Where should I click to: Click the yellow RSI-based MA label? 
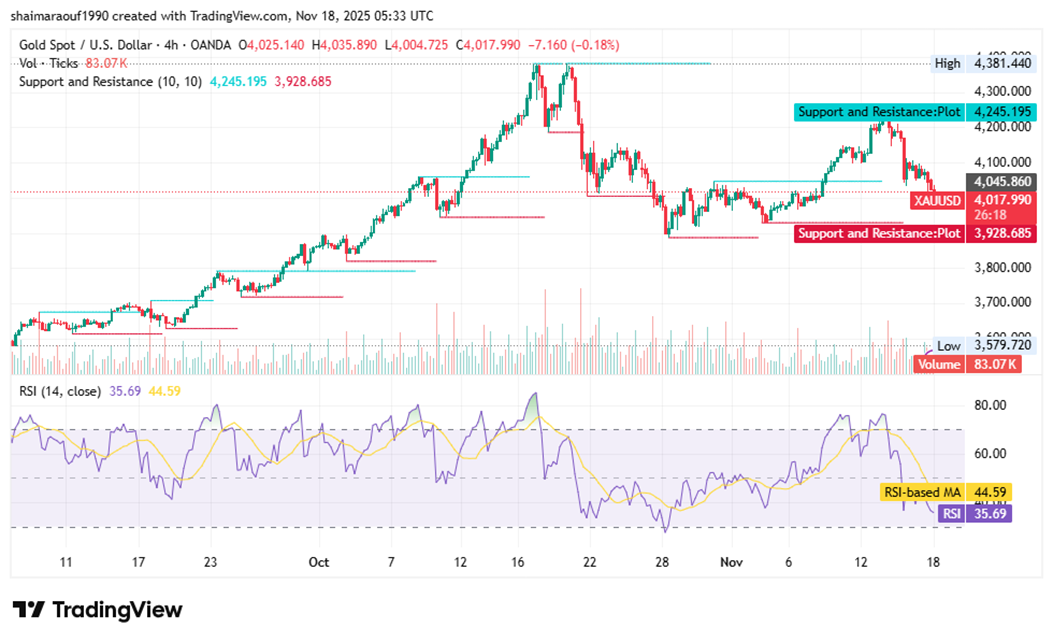click(920, 492)
